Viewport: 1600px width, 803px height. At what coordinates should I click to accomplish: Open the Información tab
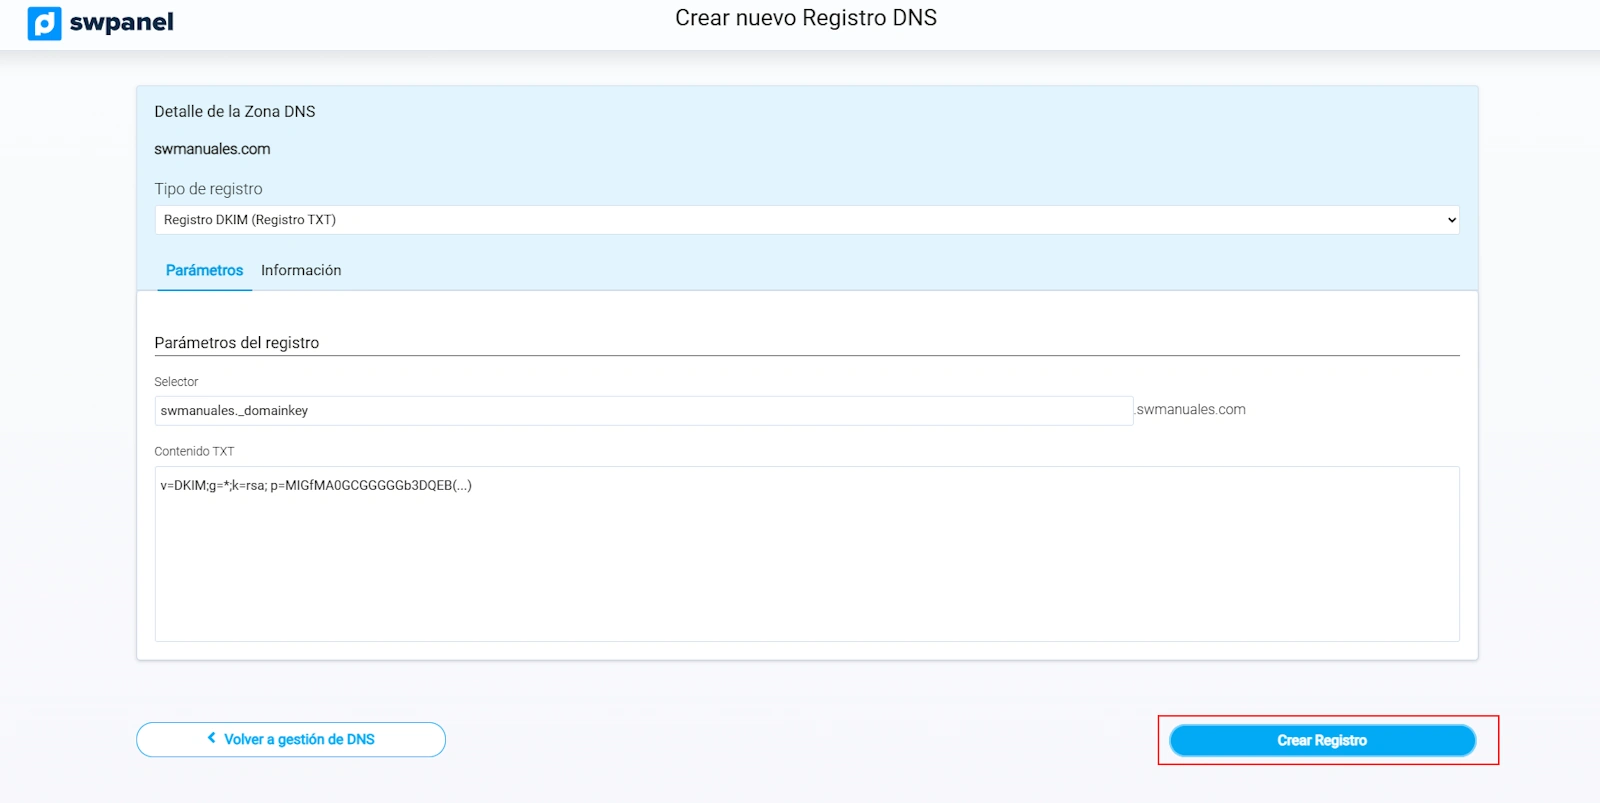point(301,270)
